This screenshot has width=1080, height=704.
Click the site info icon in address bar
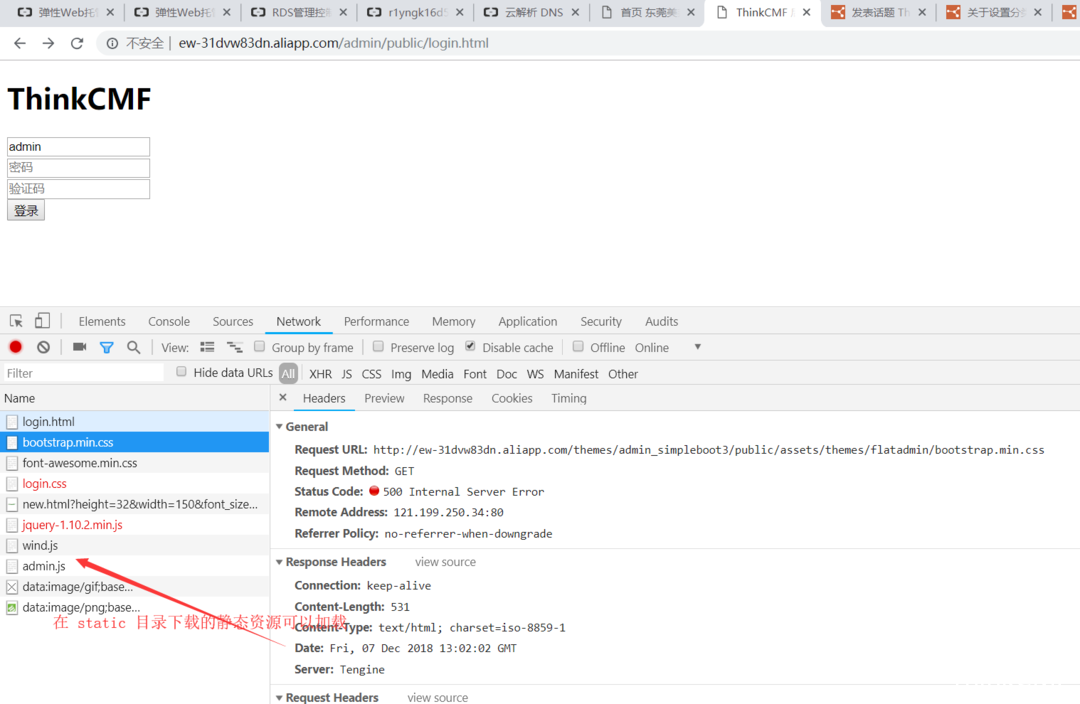coord(112,43)
